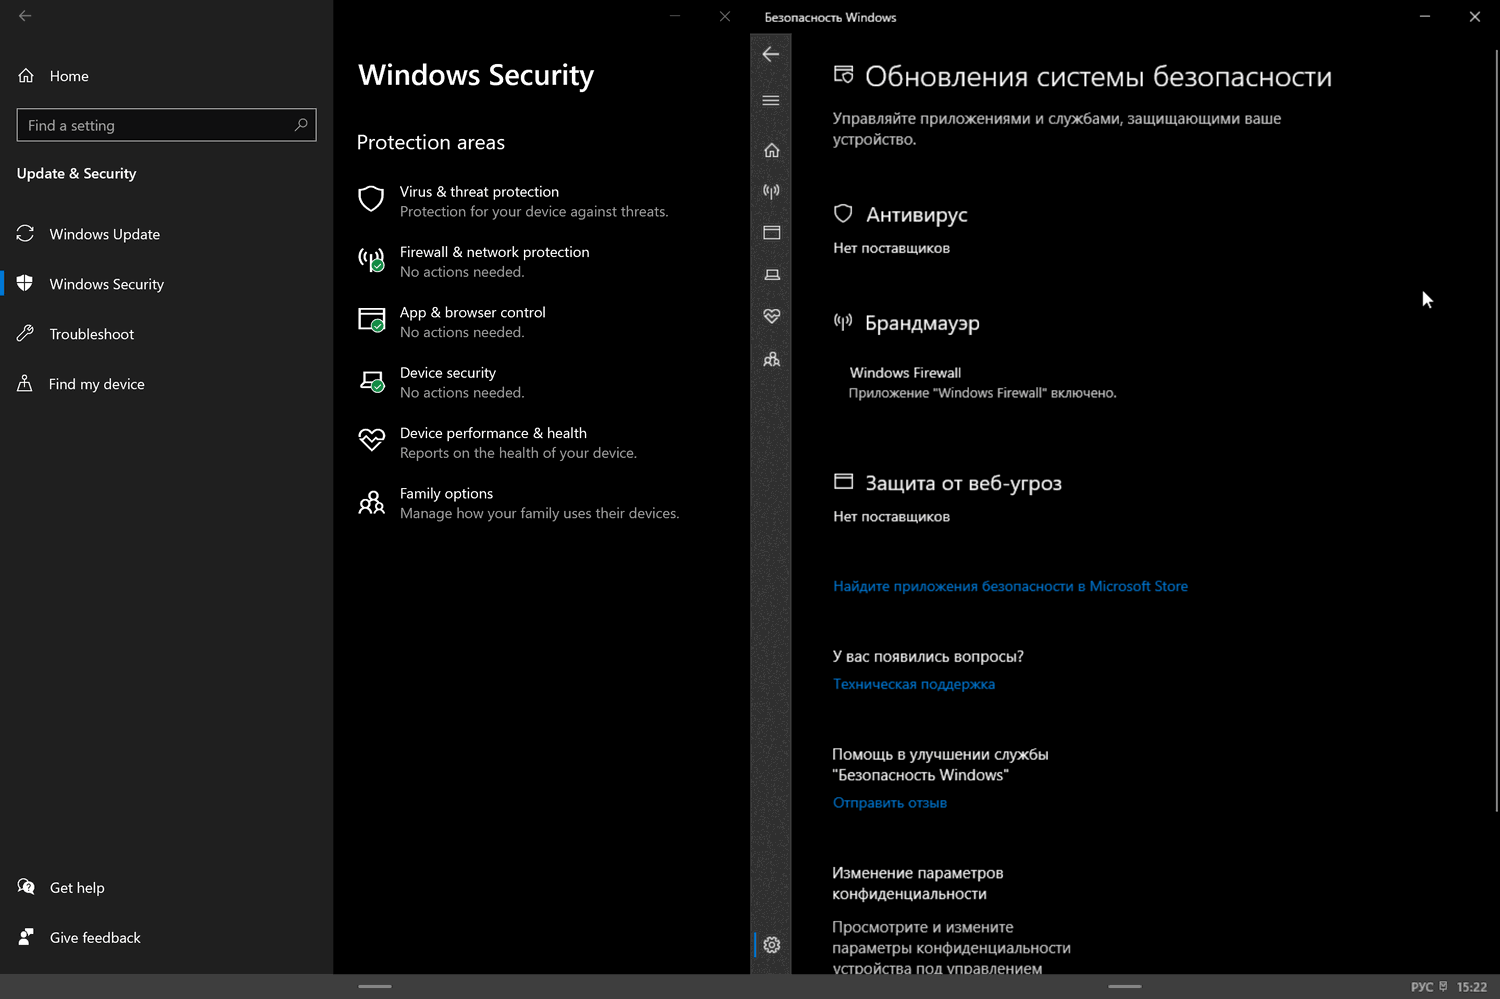Open Find my device settings page
The height and width of the screenshot is (999, 1500).
[x=96, y=384]
